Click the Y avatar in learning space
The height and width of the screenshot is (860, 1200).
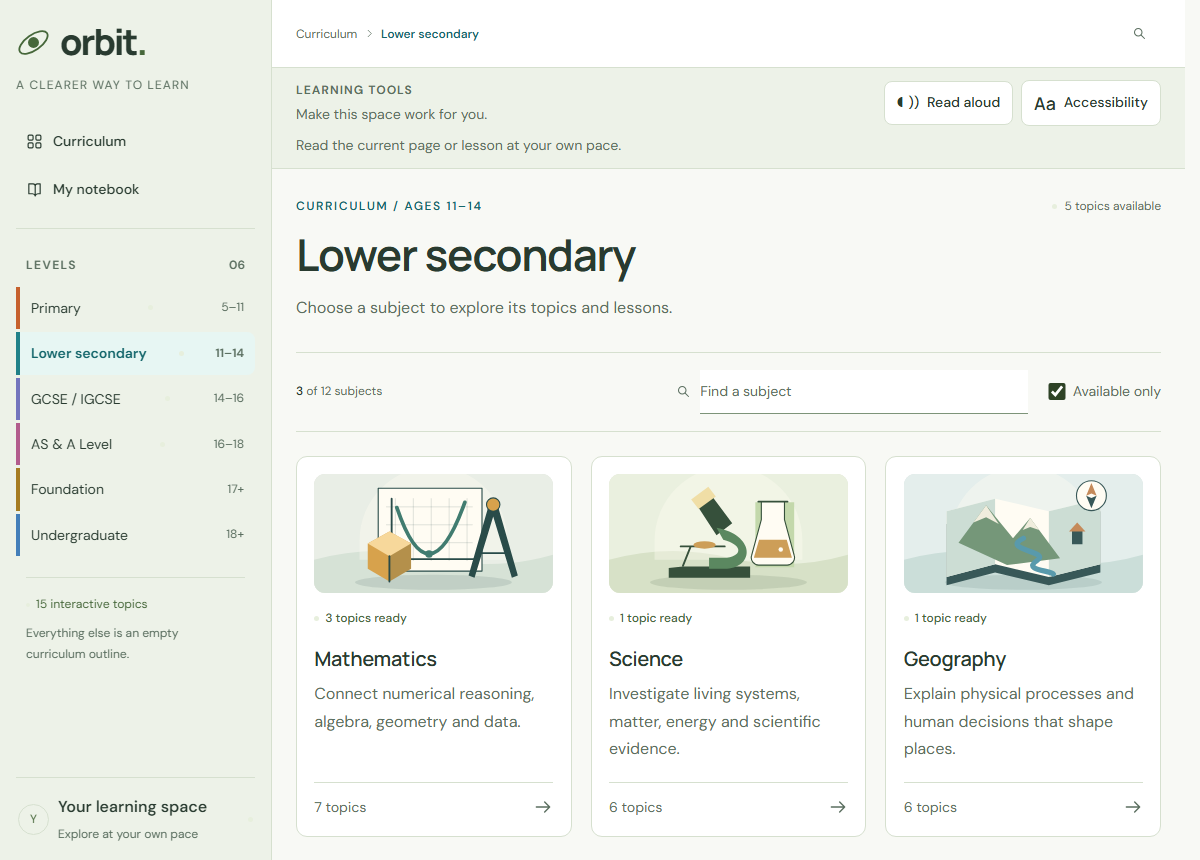tap(33, 819)
